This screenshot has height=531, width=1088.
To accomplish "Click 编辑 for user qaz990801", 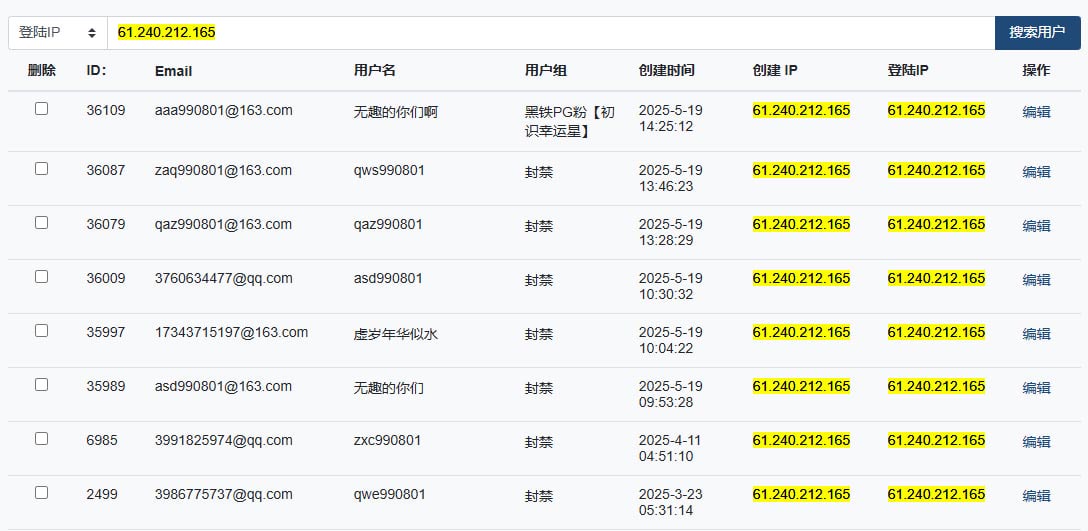I will [1036, 226].
